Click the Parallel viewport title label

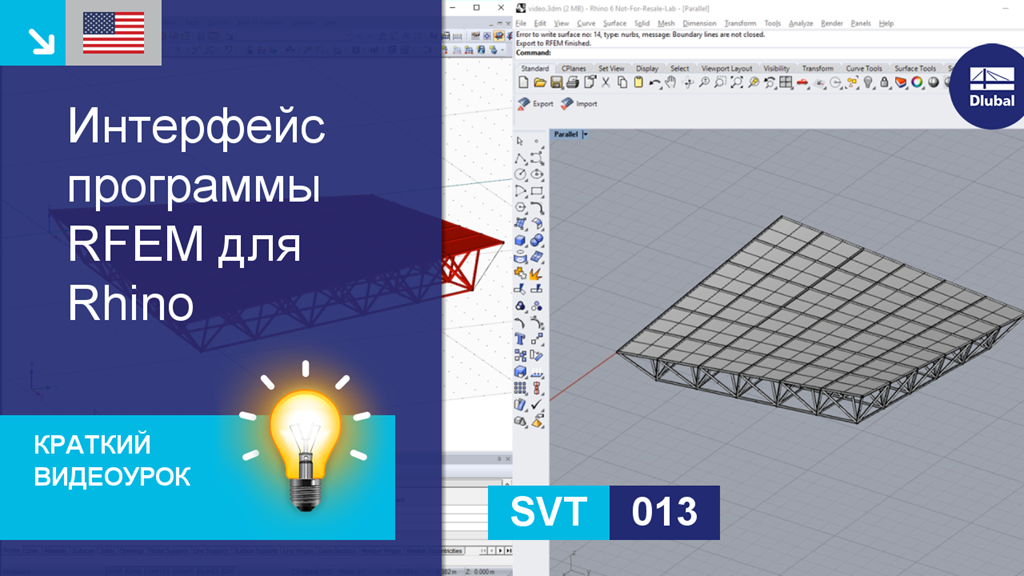pyautogui.click(x=566, y=135)
